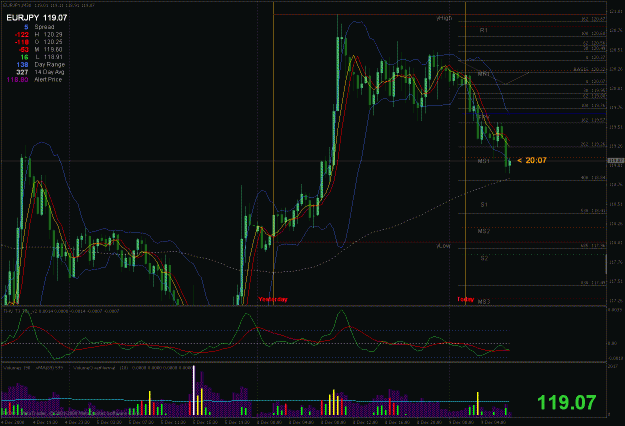This screenshot has width=625, height=426.
Task: Select the R1 pivot level label
Action: tap(484, 30)
